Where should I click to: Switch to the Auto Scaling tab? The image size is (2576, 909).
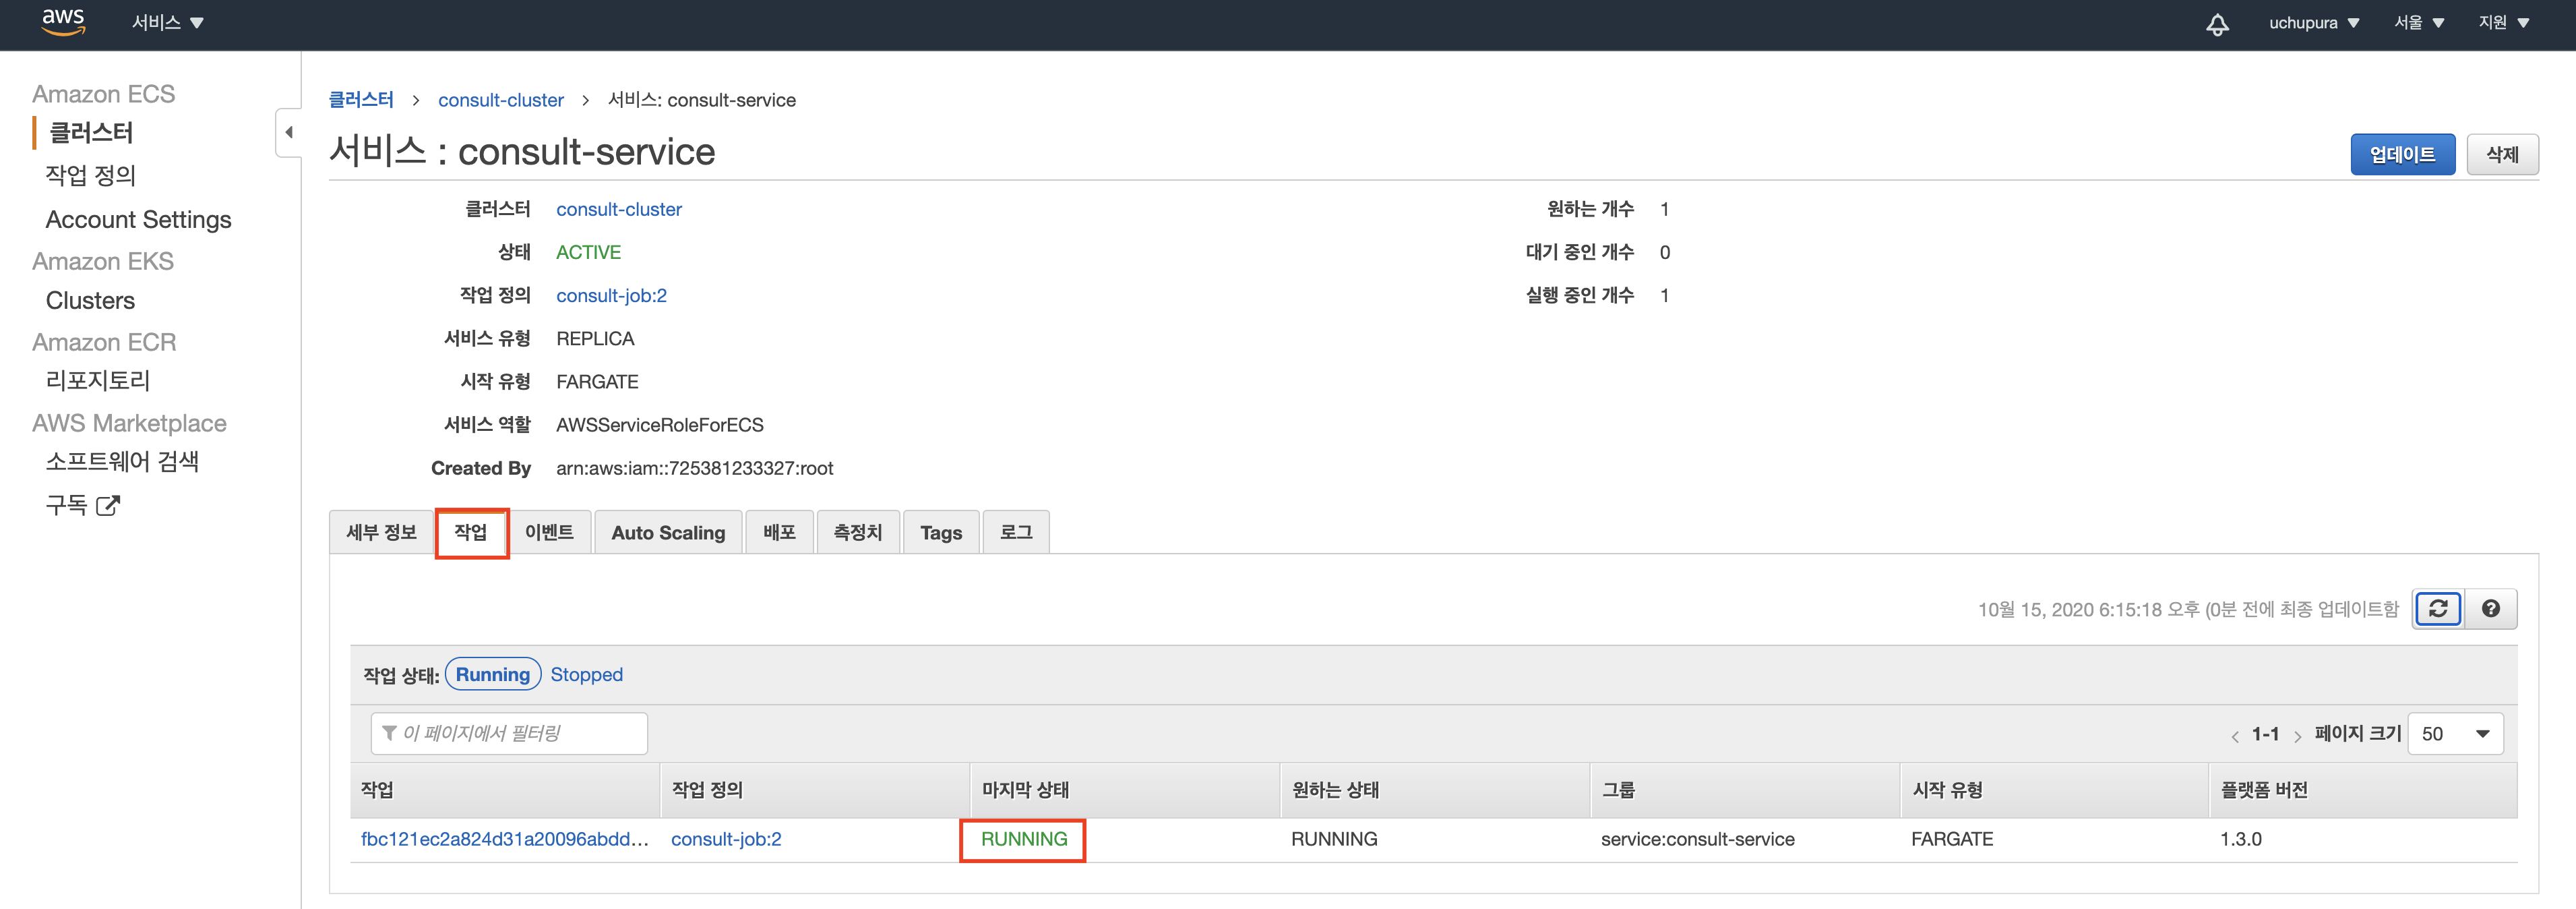coord(668,532)
